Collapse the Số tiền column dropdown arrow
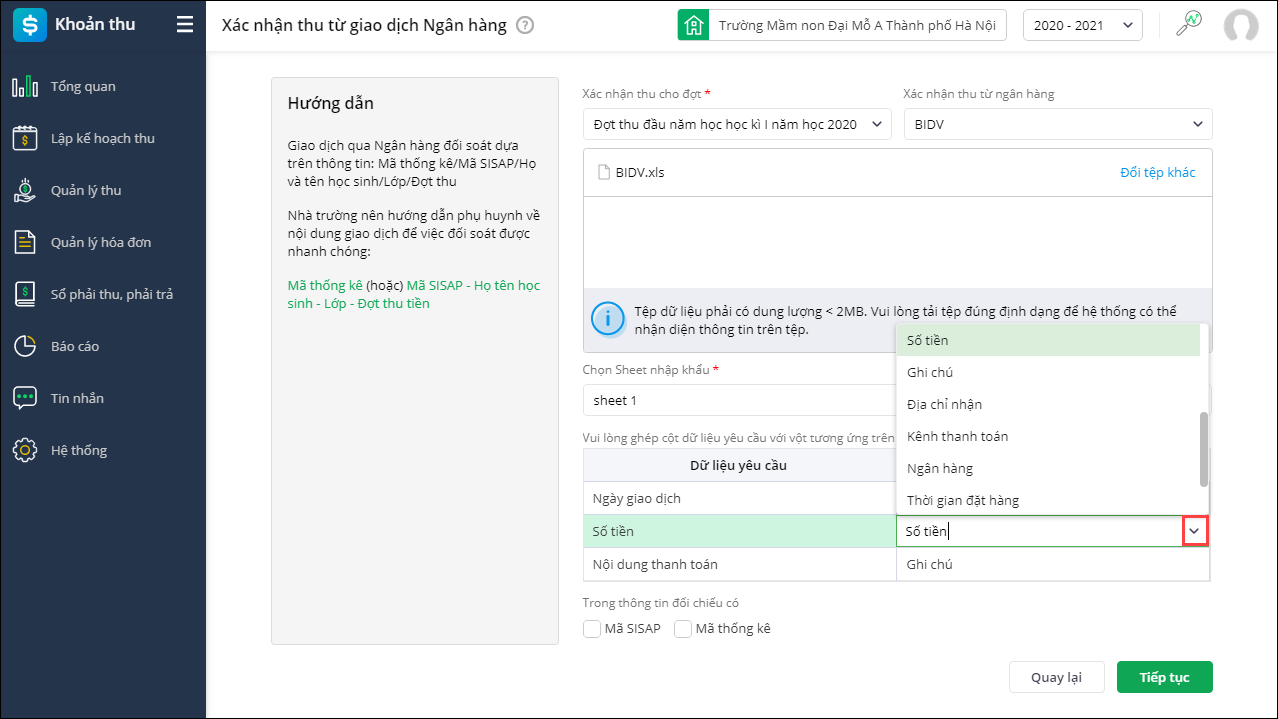This screenshot has width=1278, height=719. [1195, 532]
